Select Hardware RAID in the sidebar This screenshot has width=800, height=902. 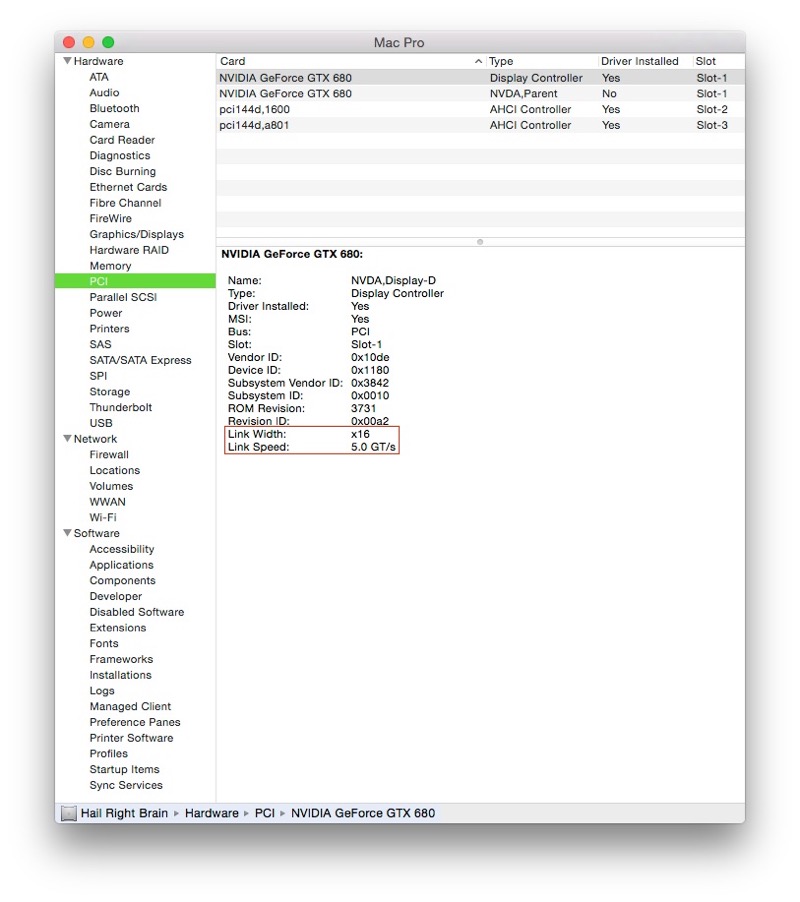(x=129, y=250)
